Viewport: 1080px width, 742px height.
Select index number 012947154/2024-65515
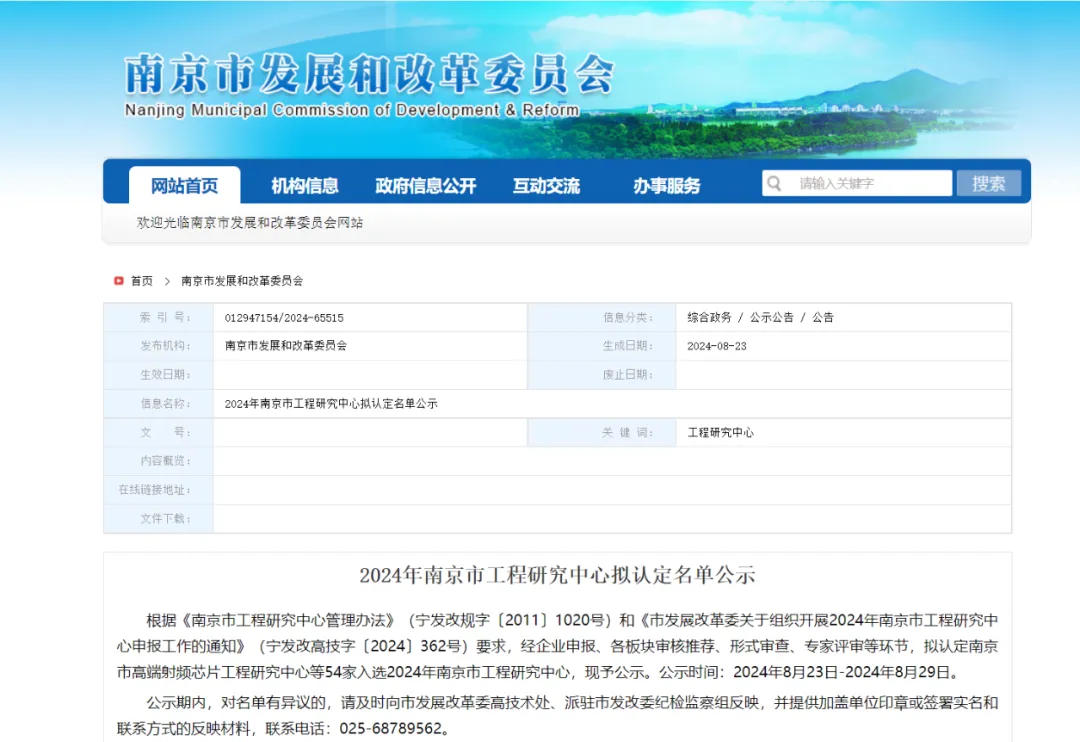[x=284, y=318]
